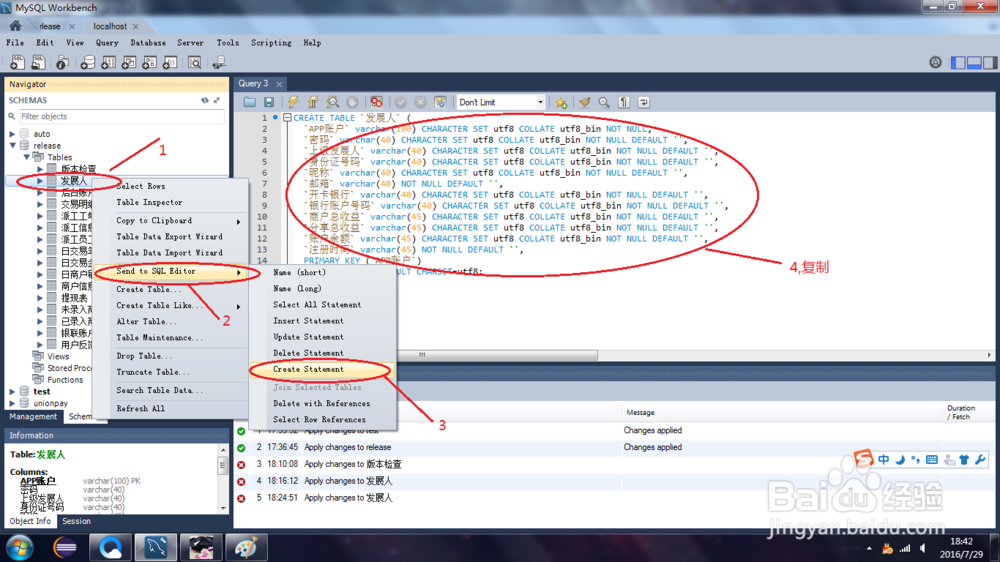Execute the query with lightning icon
The width and height of the screenshot is (1000, 562).
pos(293,102)
